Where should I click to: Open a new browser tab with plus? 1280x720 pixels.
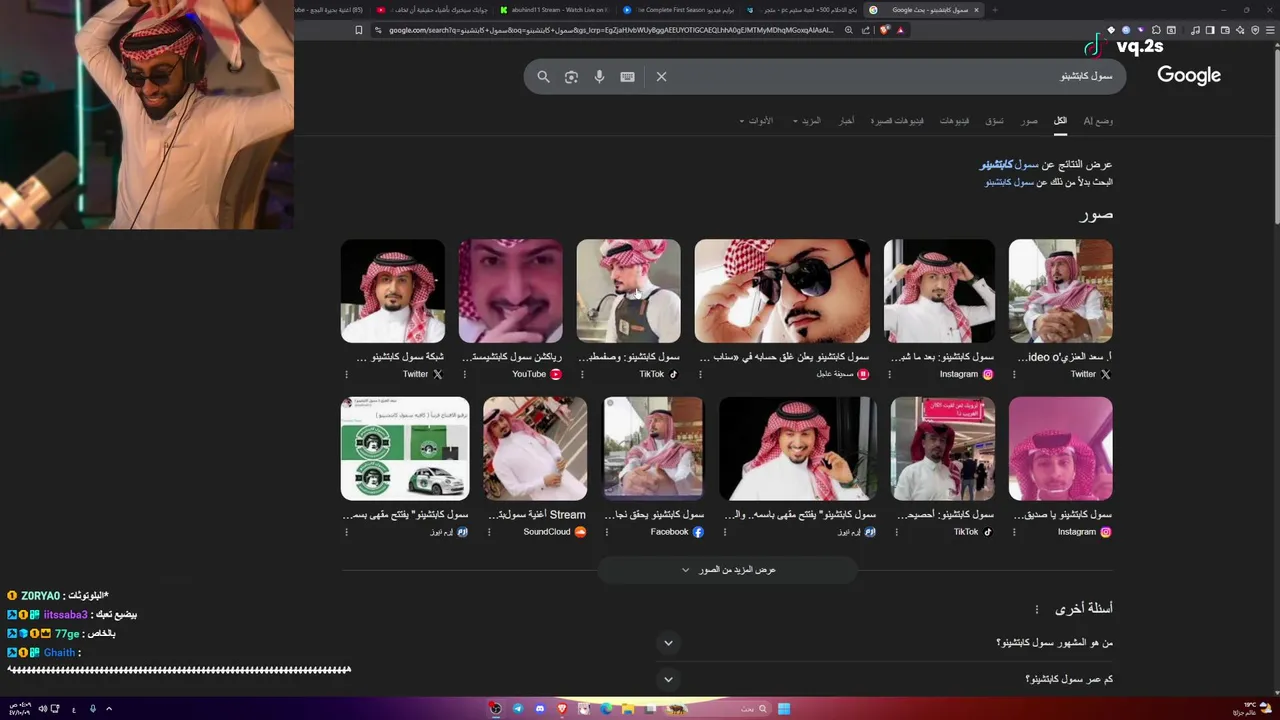pos(997,10)
